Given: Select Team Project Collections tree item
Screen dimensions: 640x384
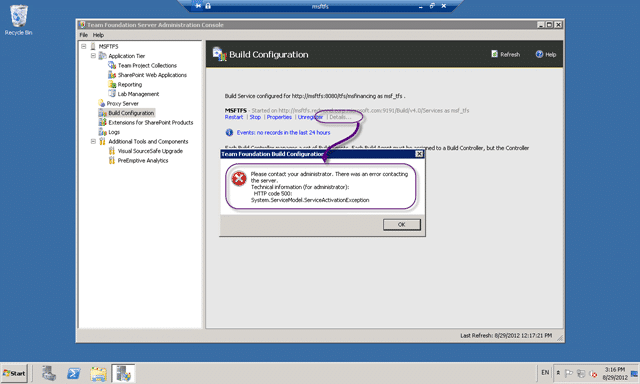Looking at the screenshot, I should coord(147,65).
